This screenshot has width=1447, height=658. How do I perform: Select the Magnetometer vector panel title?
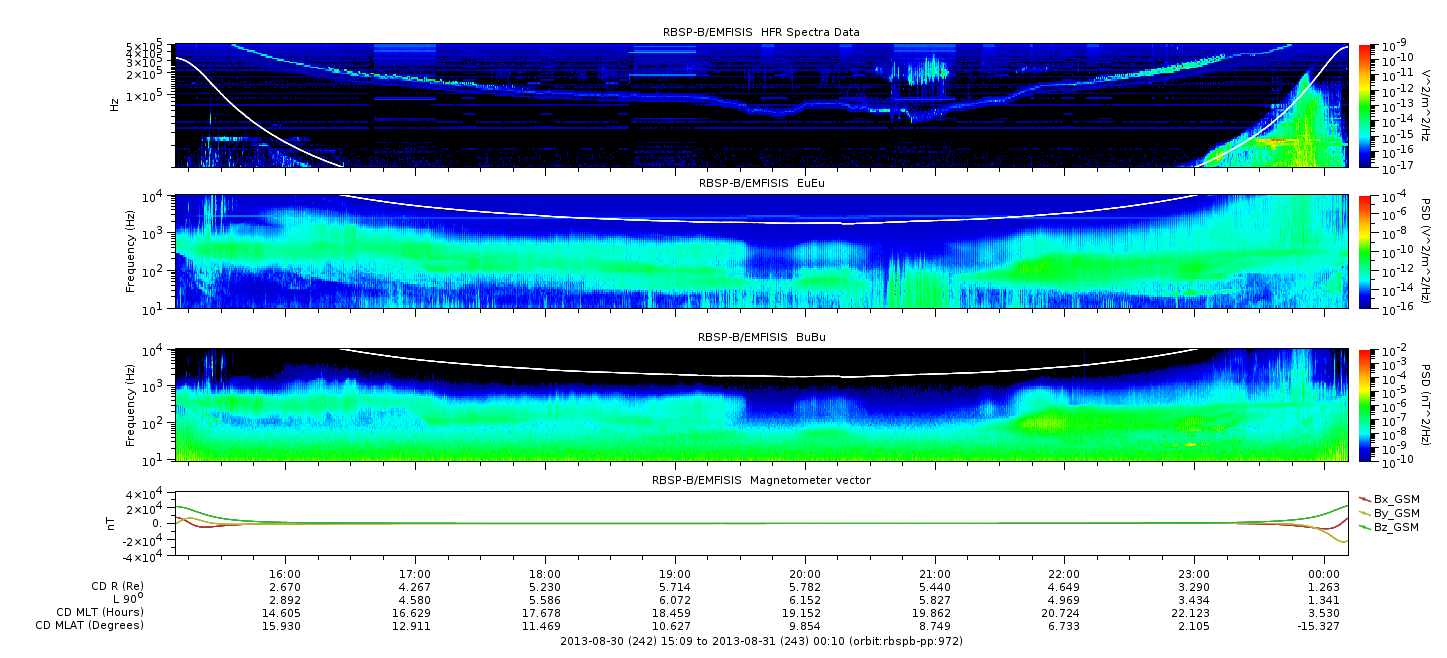point(761,480)
